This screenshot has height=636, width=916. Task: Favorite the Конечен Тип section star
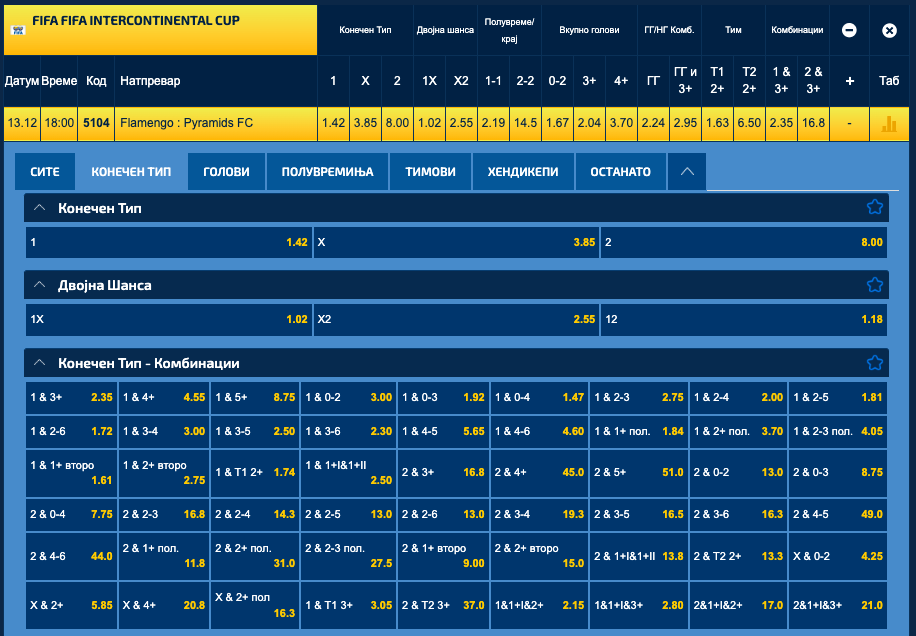coord(875,208)
